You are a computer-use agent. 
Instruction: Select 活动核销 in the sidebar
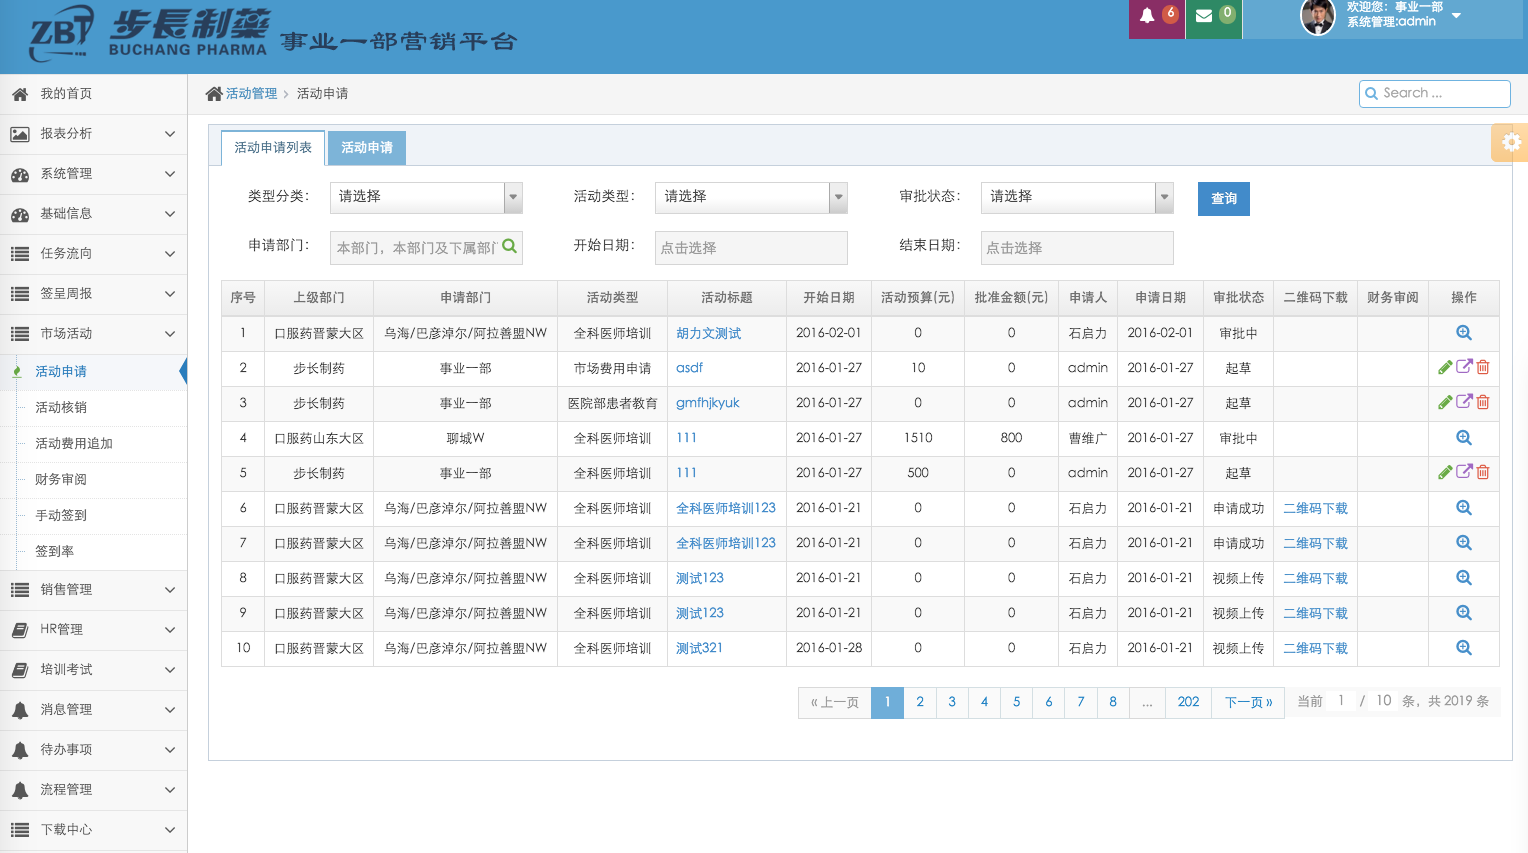[x=61, y=408]
